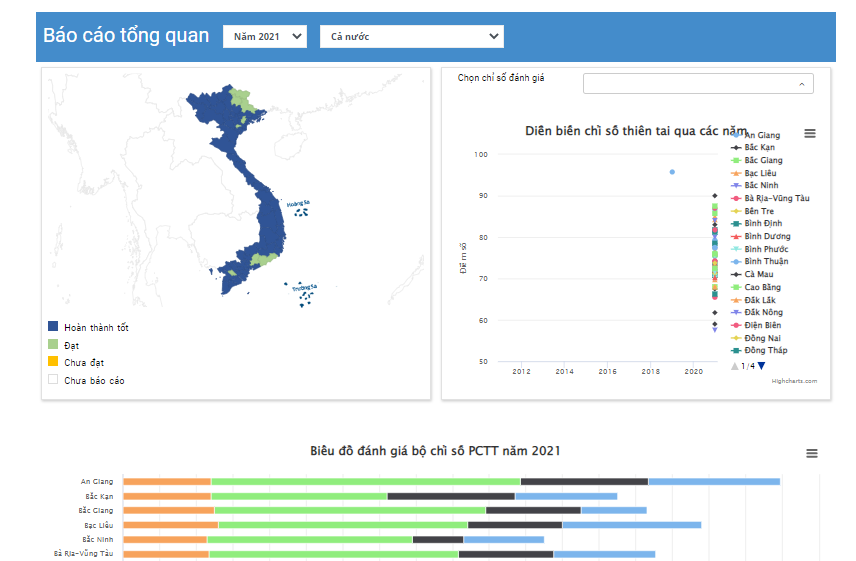Click the 2019 data point in chart
The width and height of the screenshot is (856, 561).
[672, 172]
